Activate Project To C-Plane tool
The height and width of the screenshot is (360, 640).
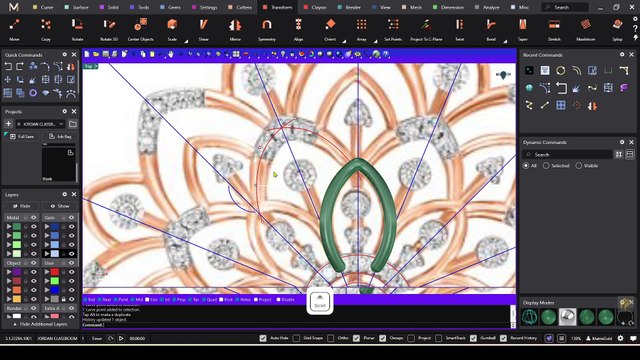coord(426,29)
